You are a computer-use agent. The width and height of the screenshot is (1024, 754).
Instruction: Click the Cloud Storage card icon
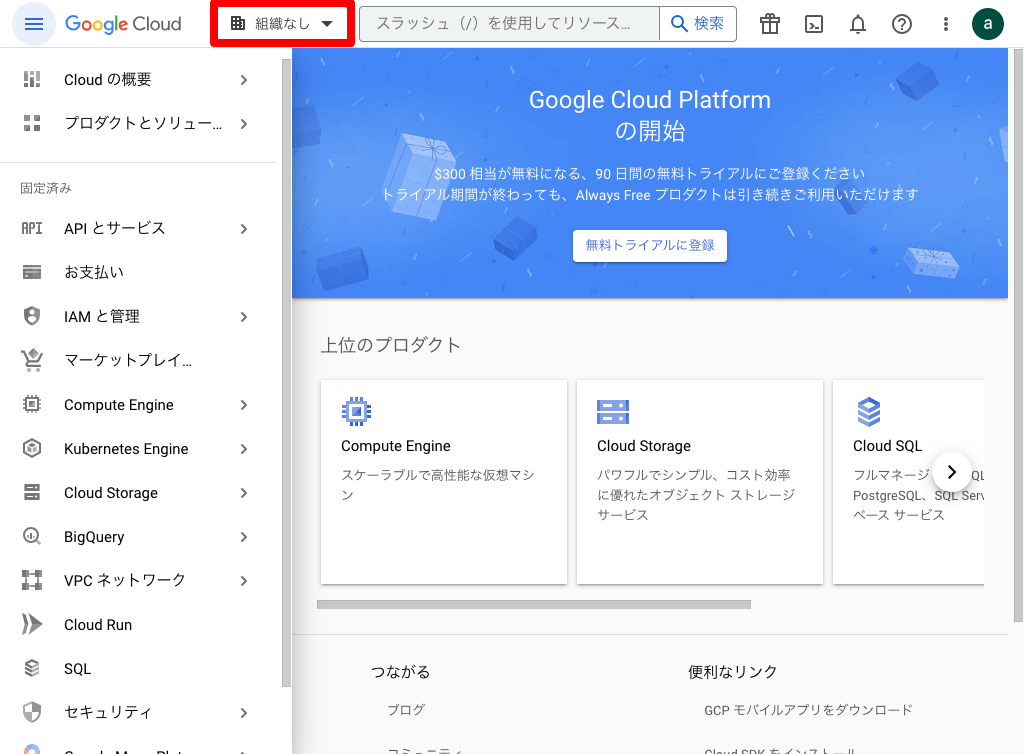click(613, 410)
